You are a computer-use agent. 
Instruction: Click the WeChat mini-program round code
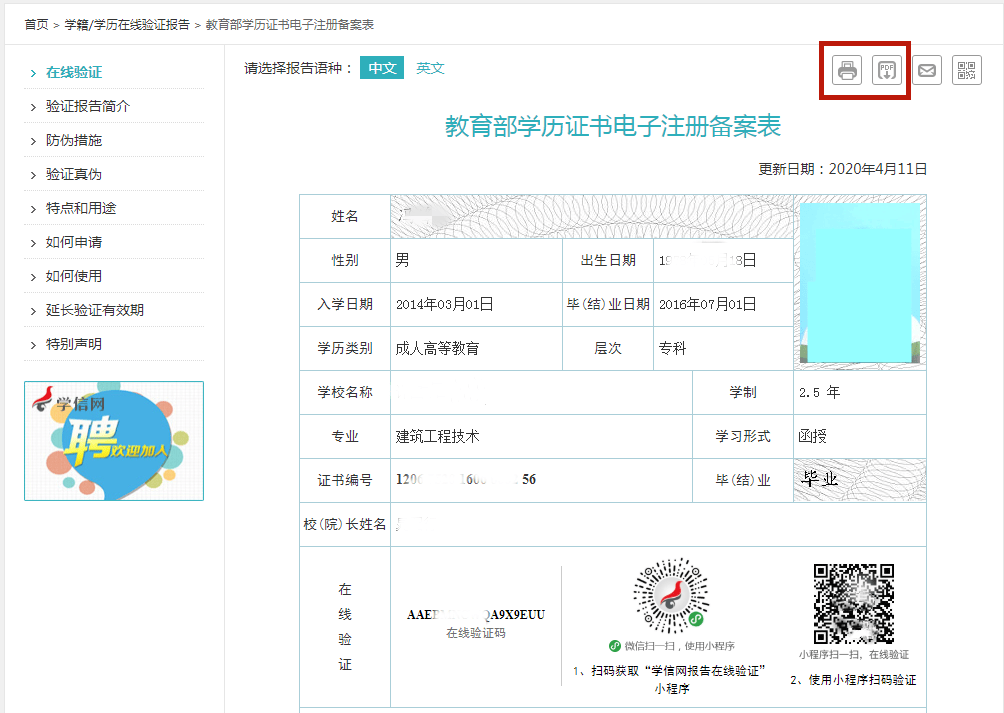[671, 596]
